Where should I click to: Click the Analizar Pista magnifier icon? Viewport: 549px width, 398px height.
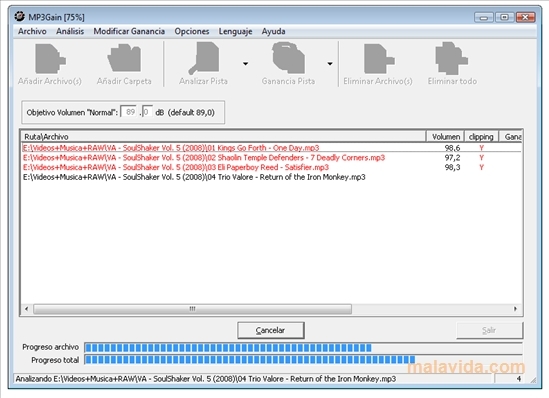coord(204,58)
